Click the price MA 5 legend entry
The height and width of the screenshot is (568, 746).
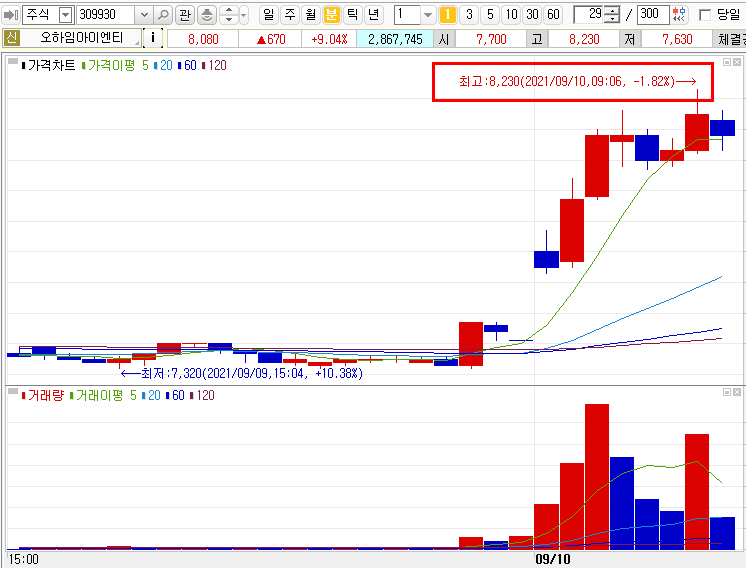coord(145,65)
